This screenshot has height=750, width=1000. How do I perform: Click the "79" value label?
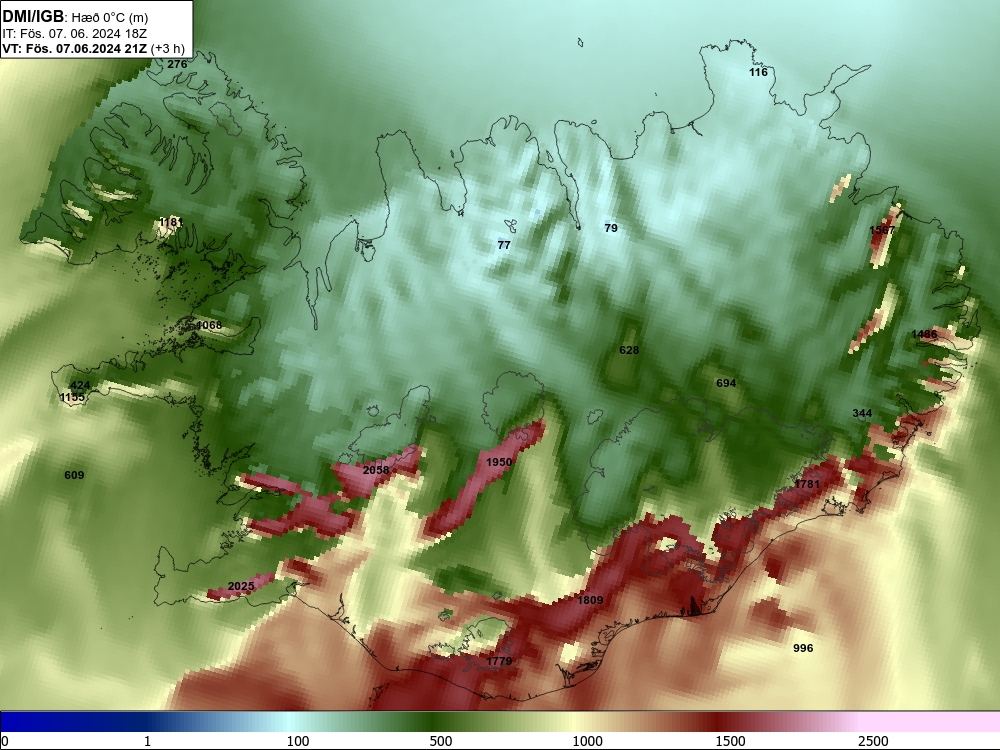(611, 228)
